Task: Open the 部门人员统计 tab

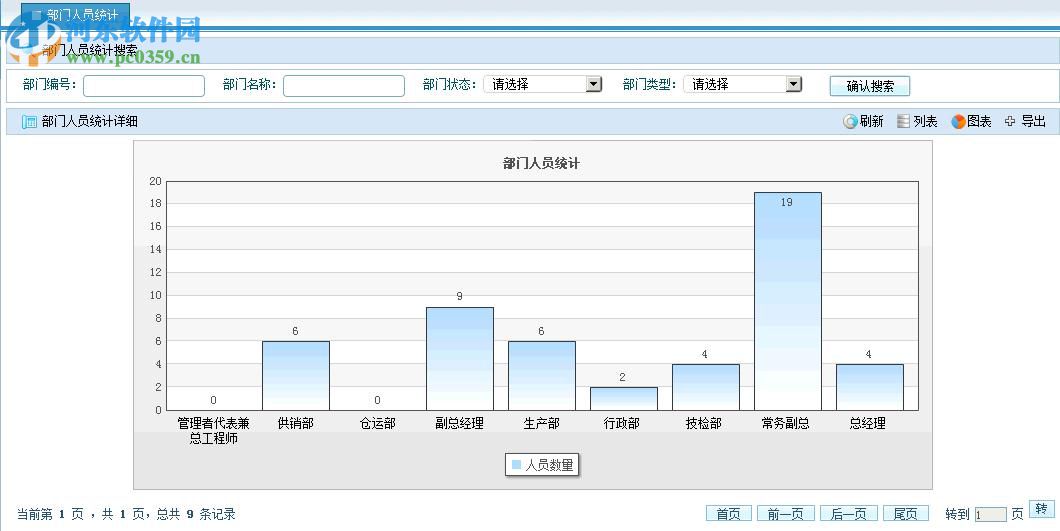Action: coord(75,14)
